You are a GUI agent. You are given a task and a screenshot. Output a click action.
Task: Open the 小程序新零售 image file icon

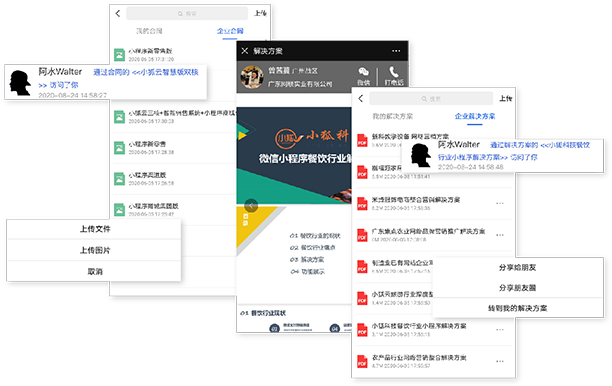point(119,148)
